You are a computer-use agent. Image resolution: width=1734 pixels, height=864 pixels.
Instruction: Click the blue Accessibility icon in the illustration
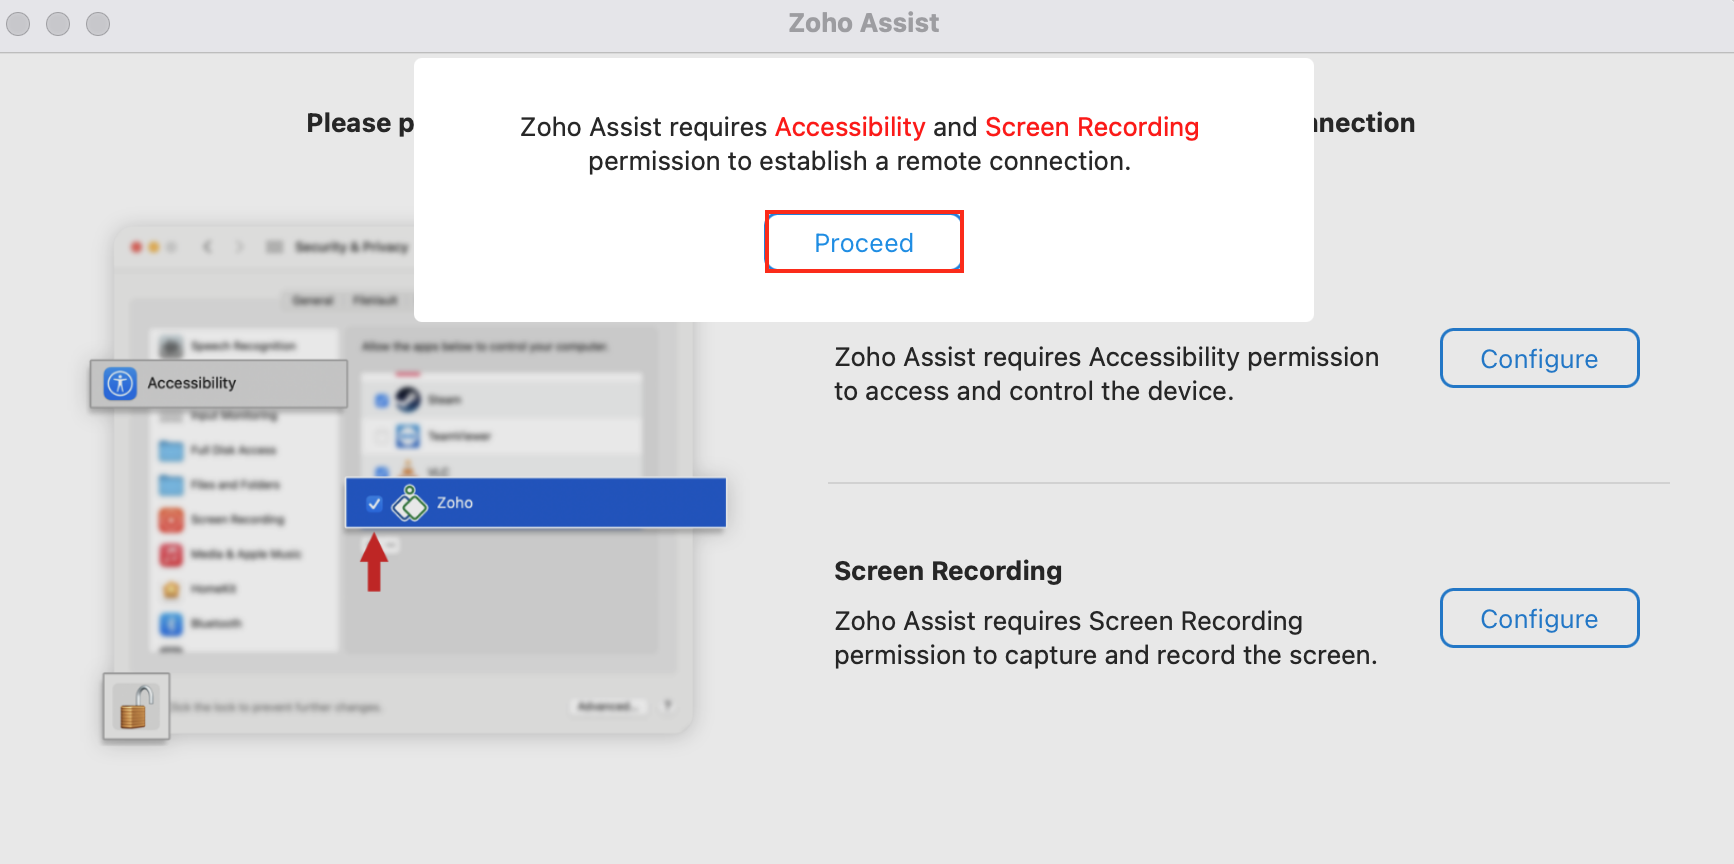121,383
